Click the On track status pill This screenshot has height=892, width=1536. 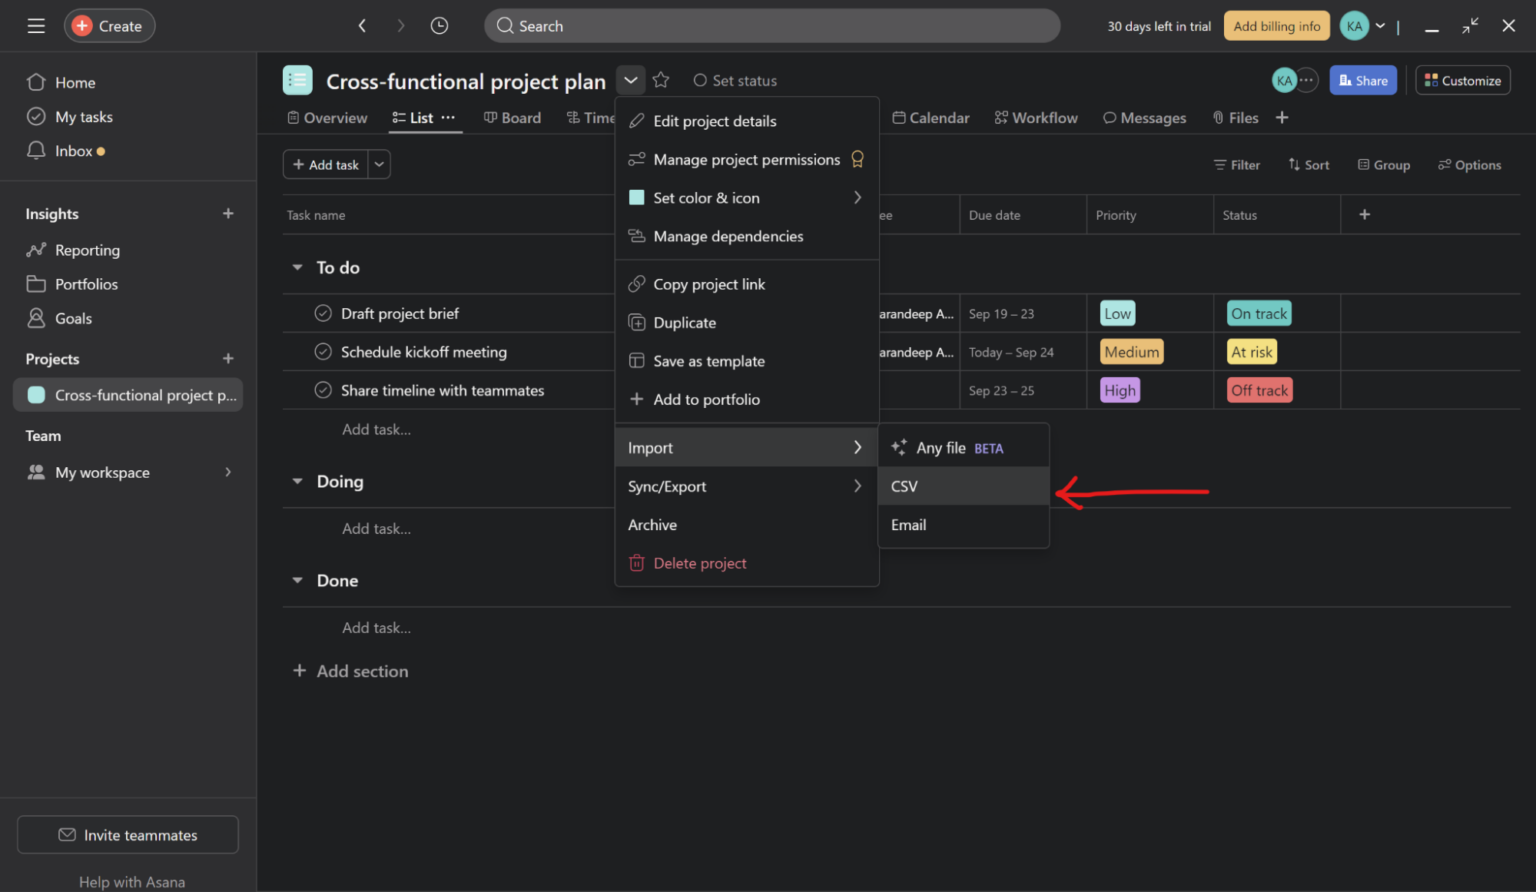(x=1258, y=313)
